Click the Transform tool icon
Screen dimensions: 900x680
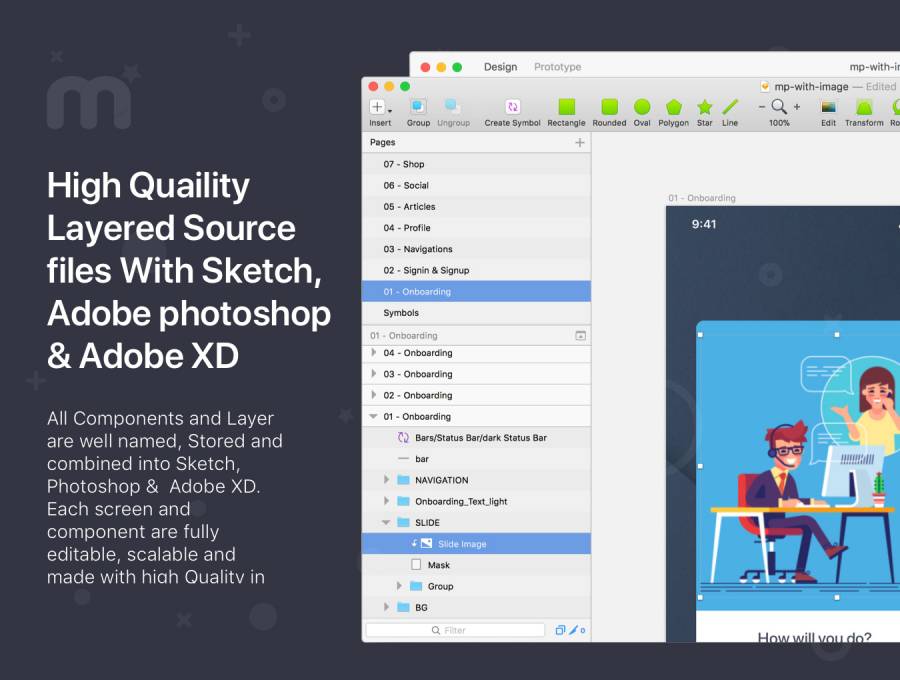tap(863, 107)
